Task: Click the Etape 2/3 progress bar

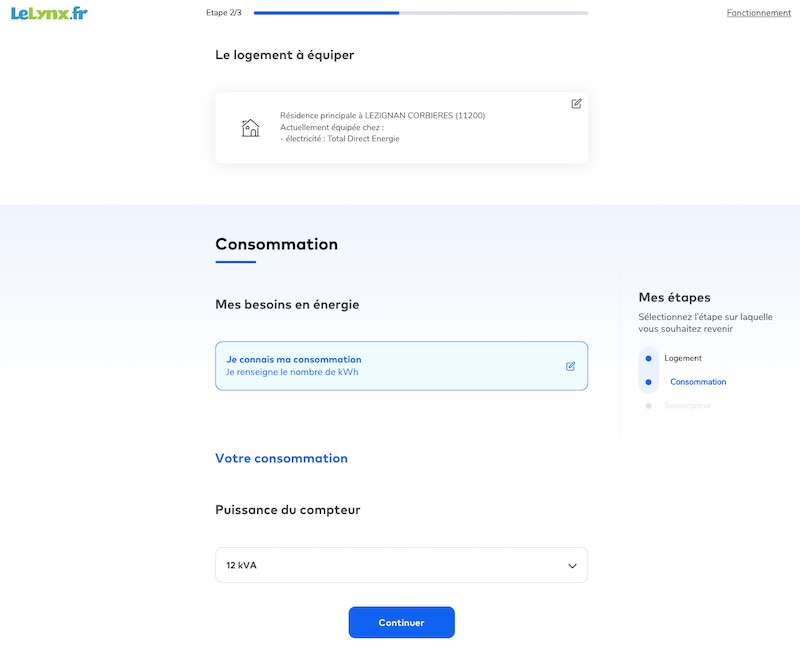Action: [x=421, y=13]
